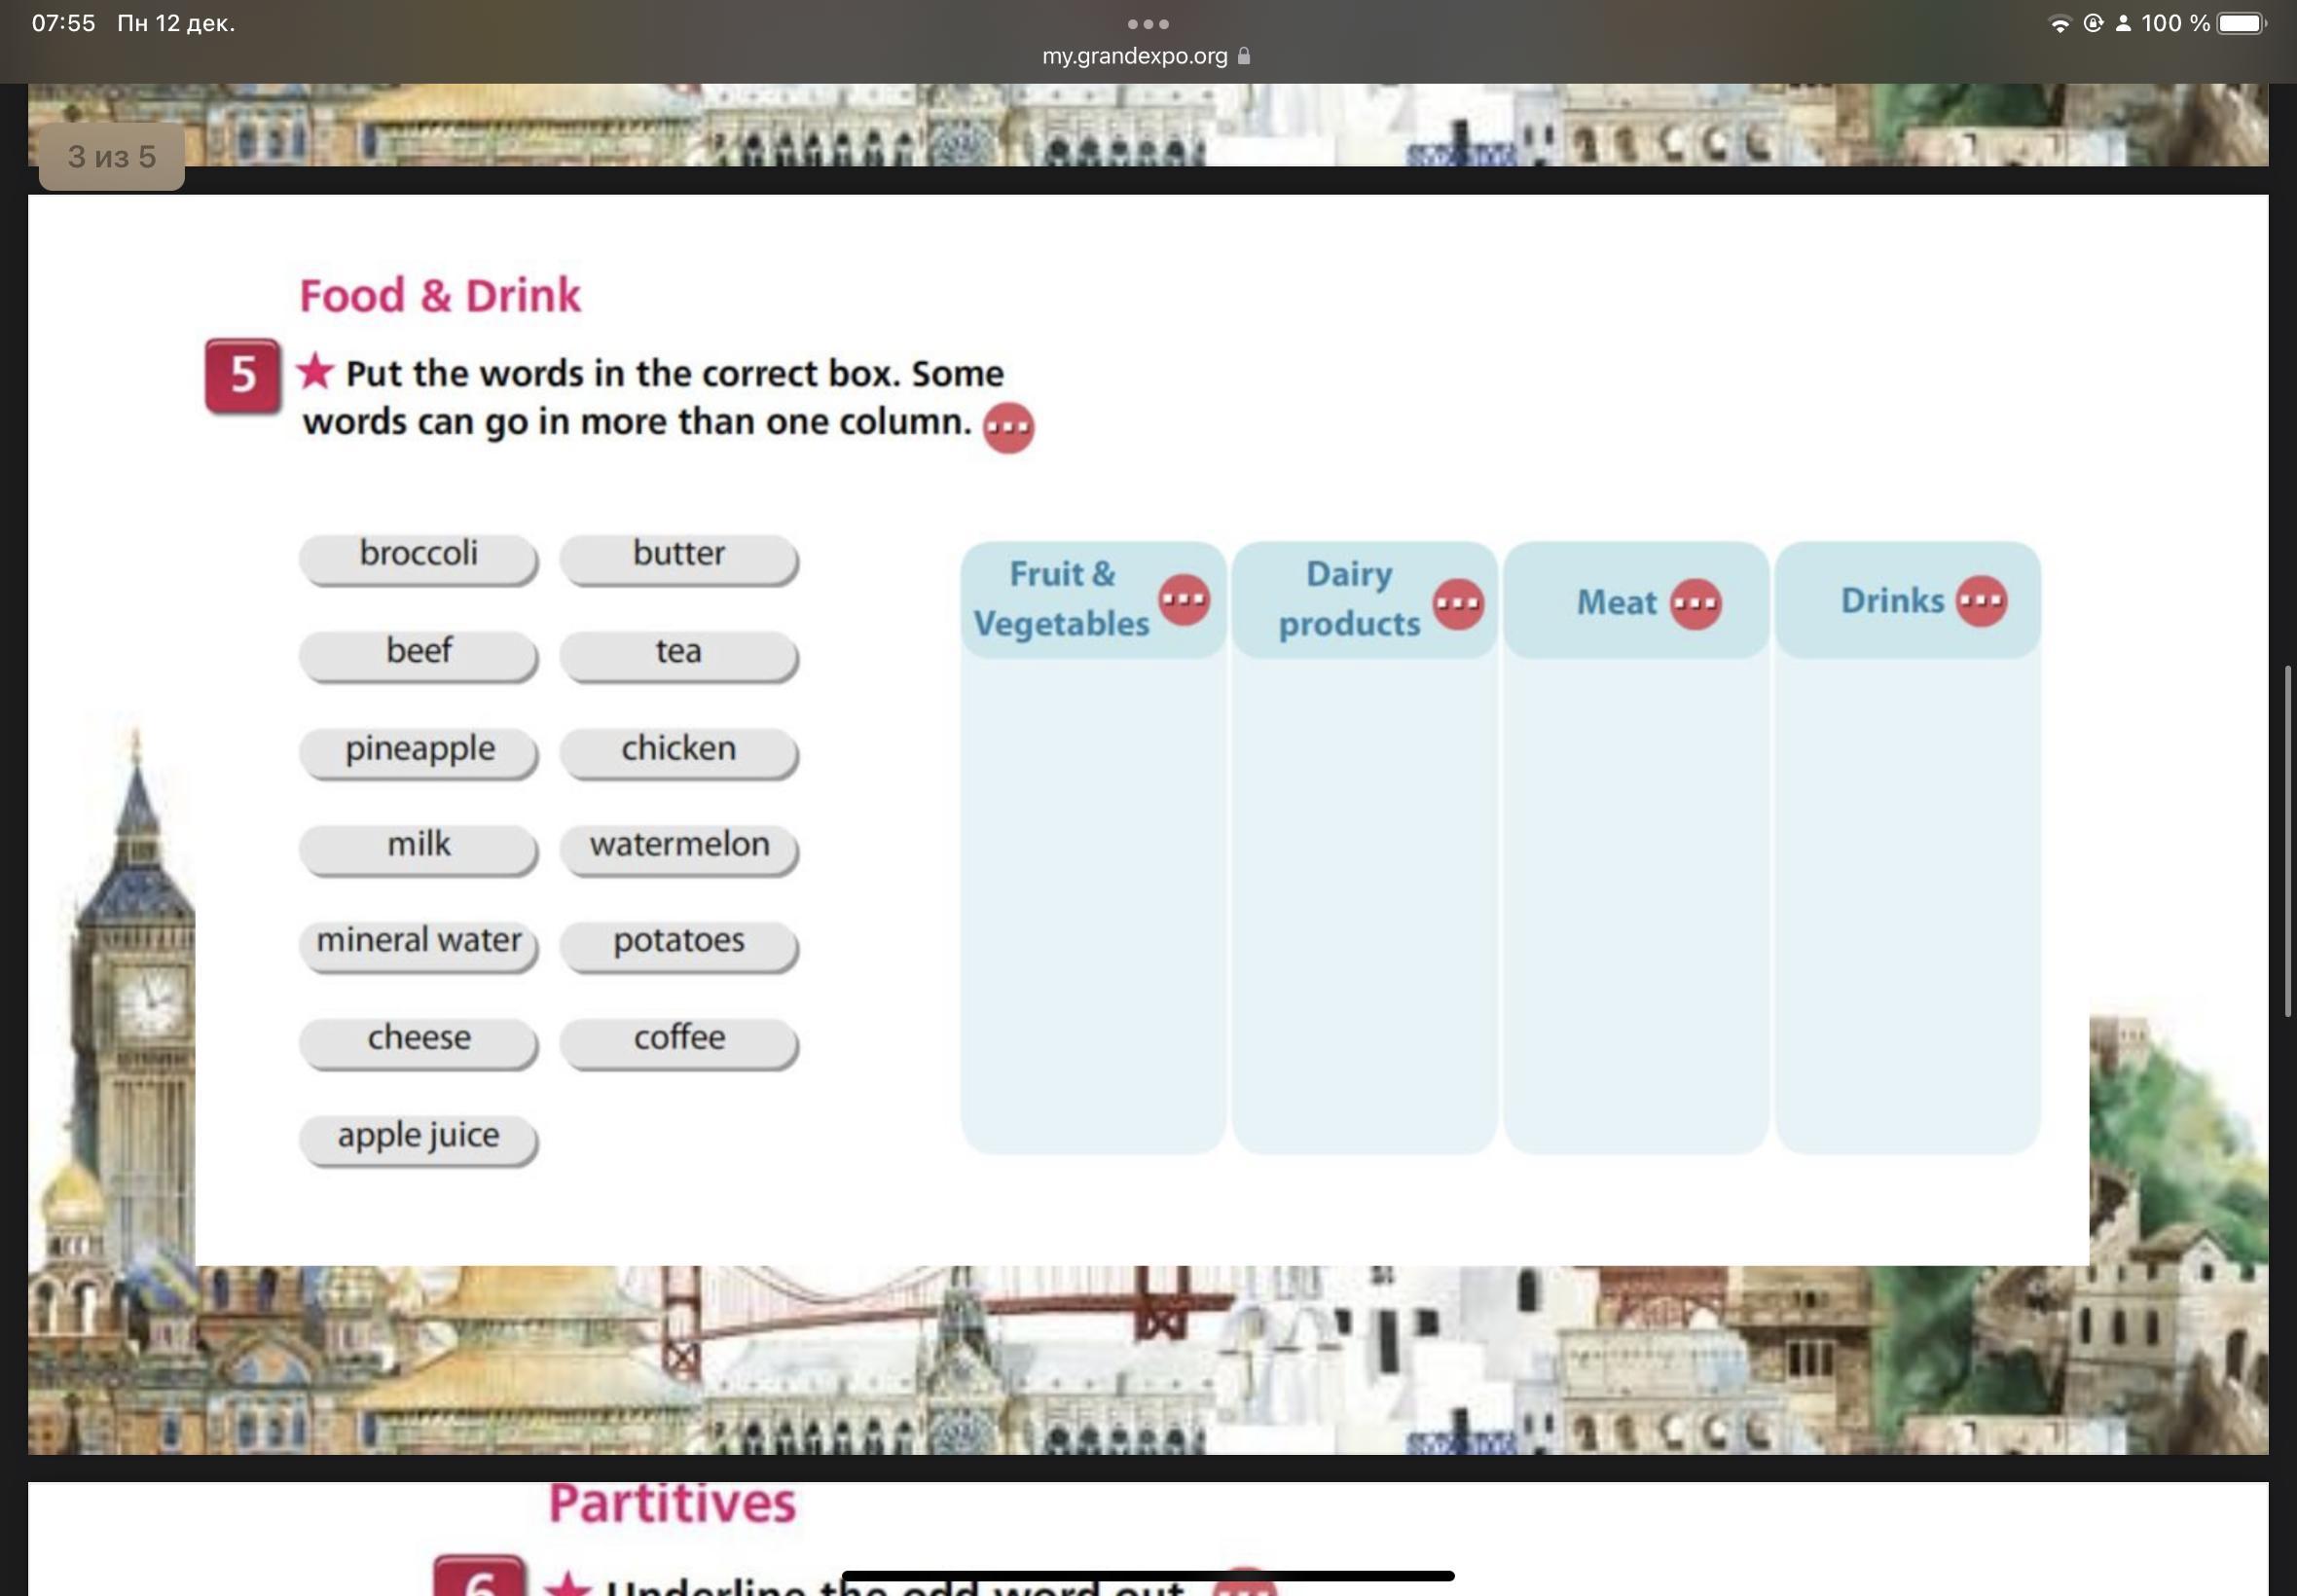Select the watermelon word chip
The height and width of the screenshot is (1596, 2297).
point(678,847)
